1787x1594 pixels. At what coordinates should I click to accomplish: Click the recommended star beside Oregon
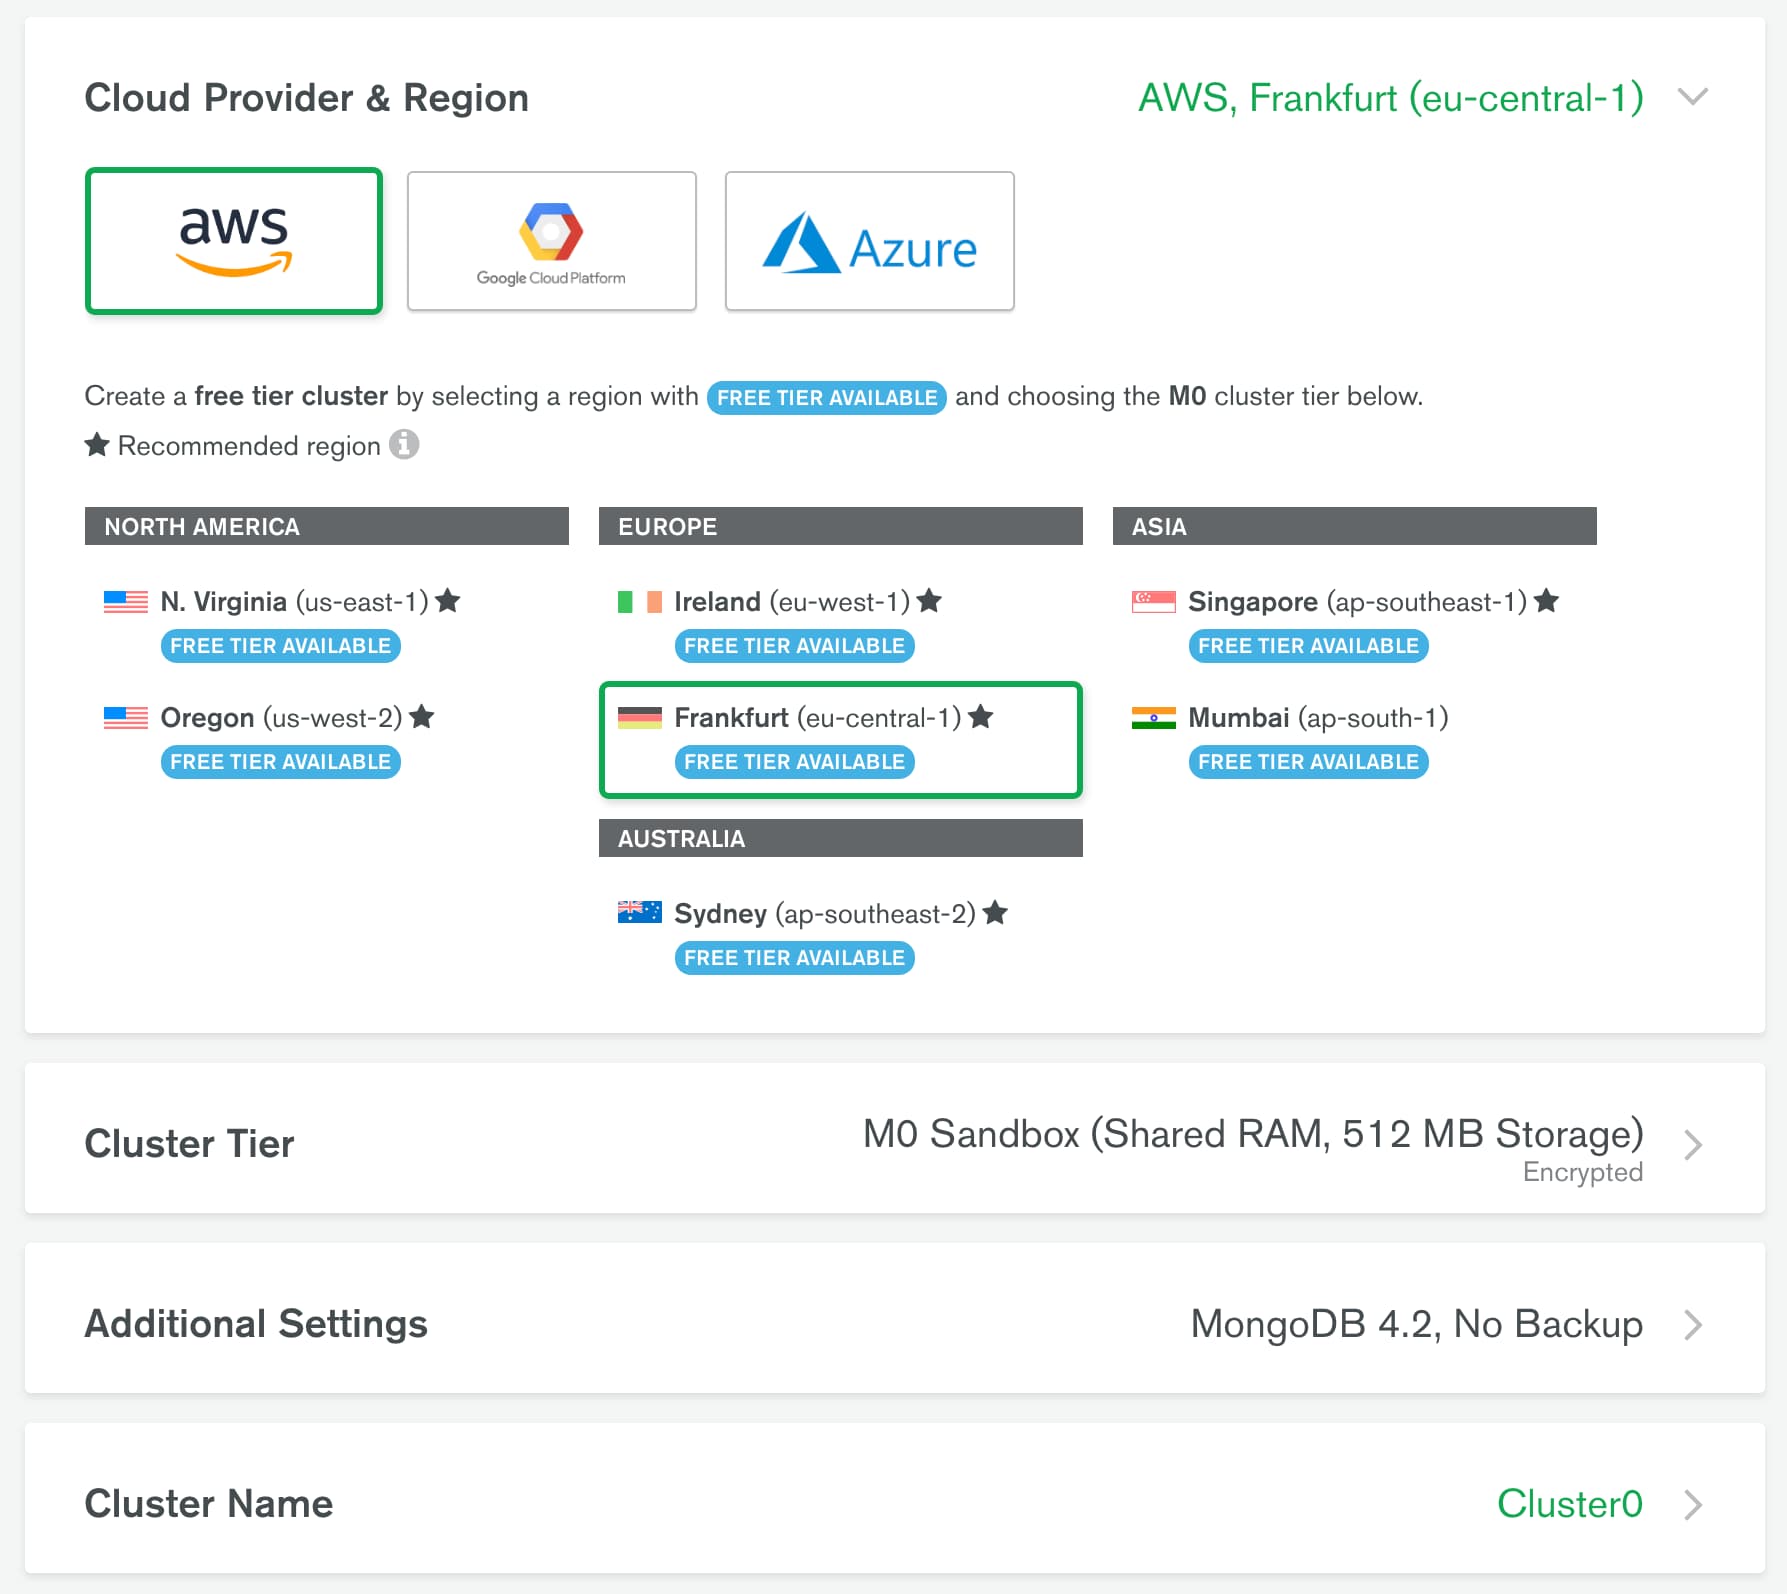422,716
